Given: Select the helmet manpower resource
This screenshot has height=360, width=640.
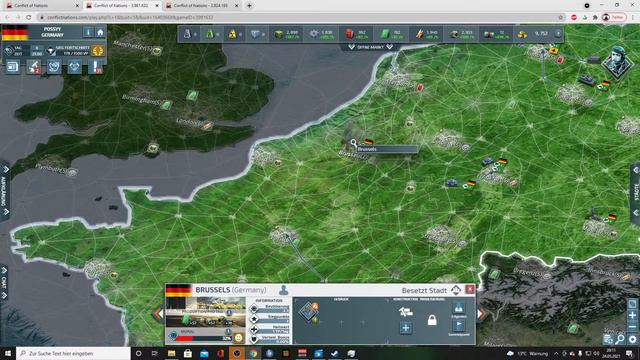Looking at the screenshot, I should pyautogui.click(x=454, y=34).
